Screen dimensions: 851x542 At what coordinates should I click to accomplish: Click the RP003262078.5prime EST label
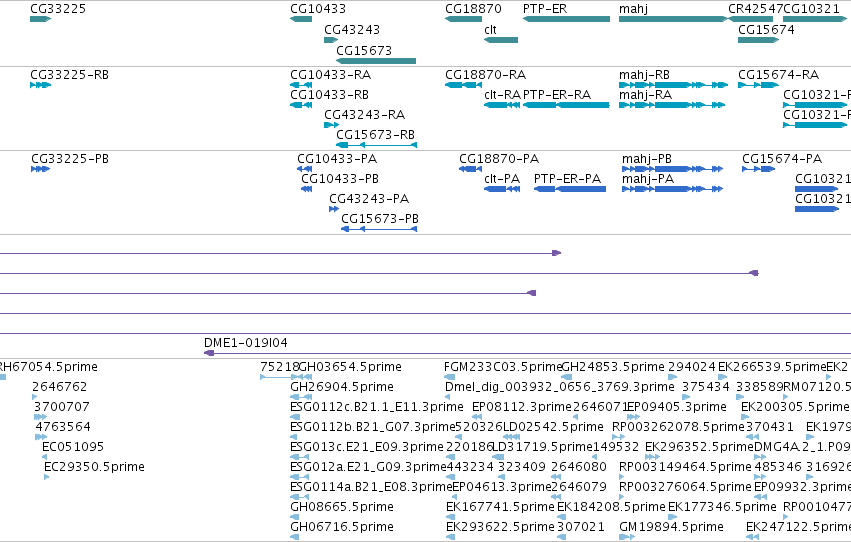[x=678, y=427]
